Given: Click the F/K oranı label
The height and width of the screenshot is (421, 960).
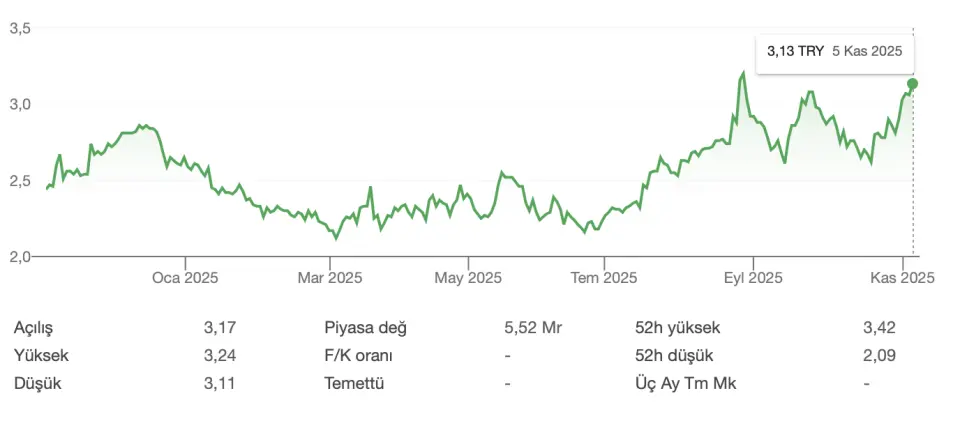Looking at the screenshot, I should [358, 355].
